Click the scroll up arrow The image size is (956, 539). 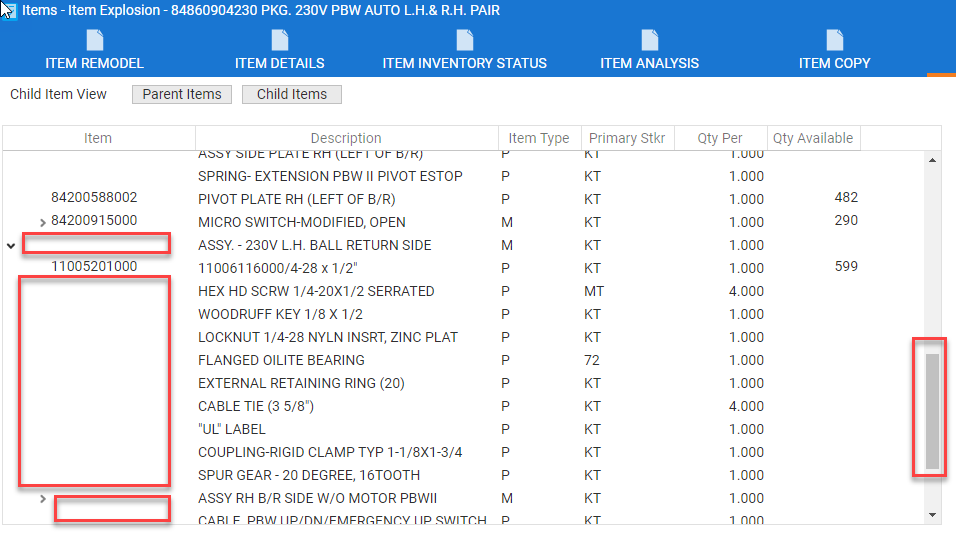(x=933, y=160)
